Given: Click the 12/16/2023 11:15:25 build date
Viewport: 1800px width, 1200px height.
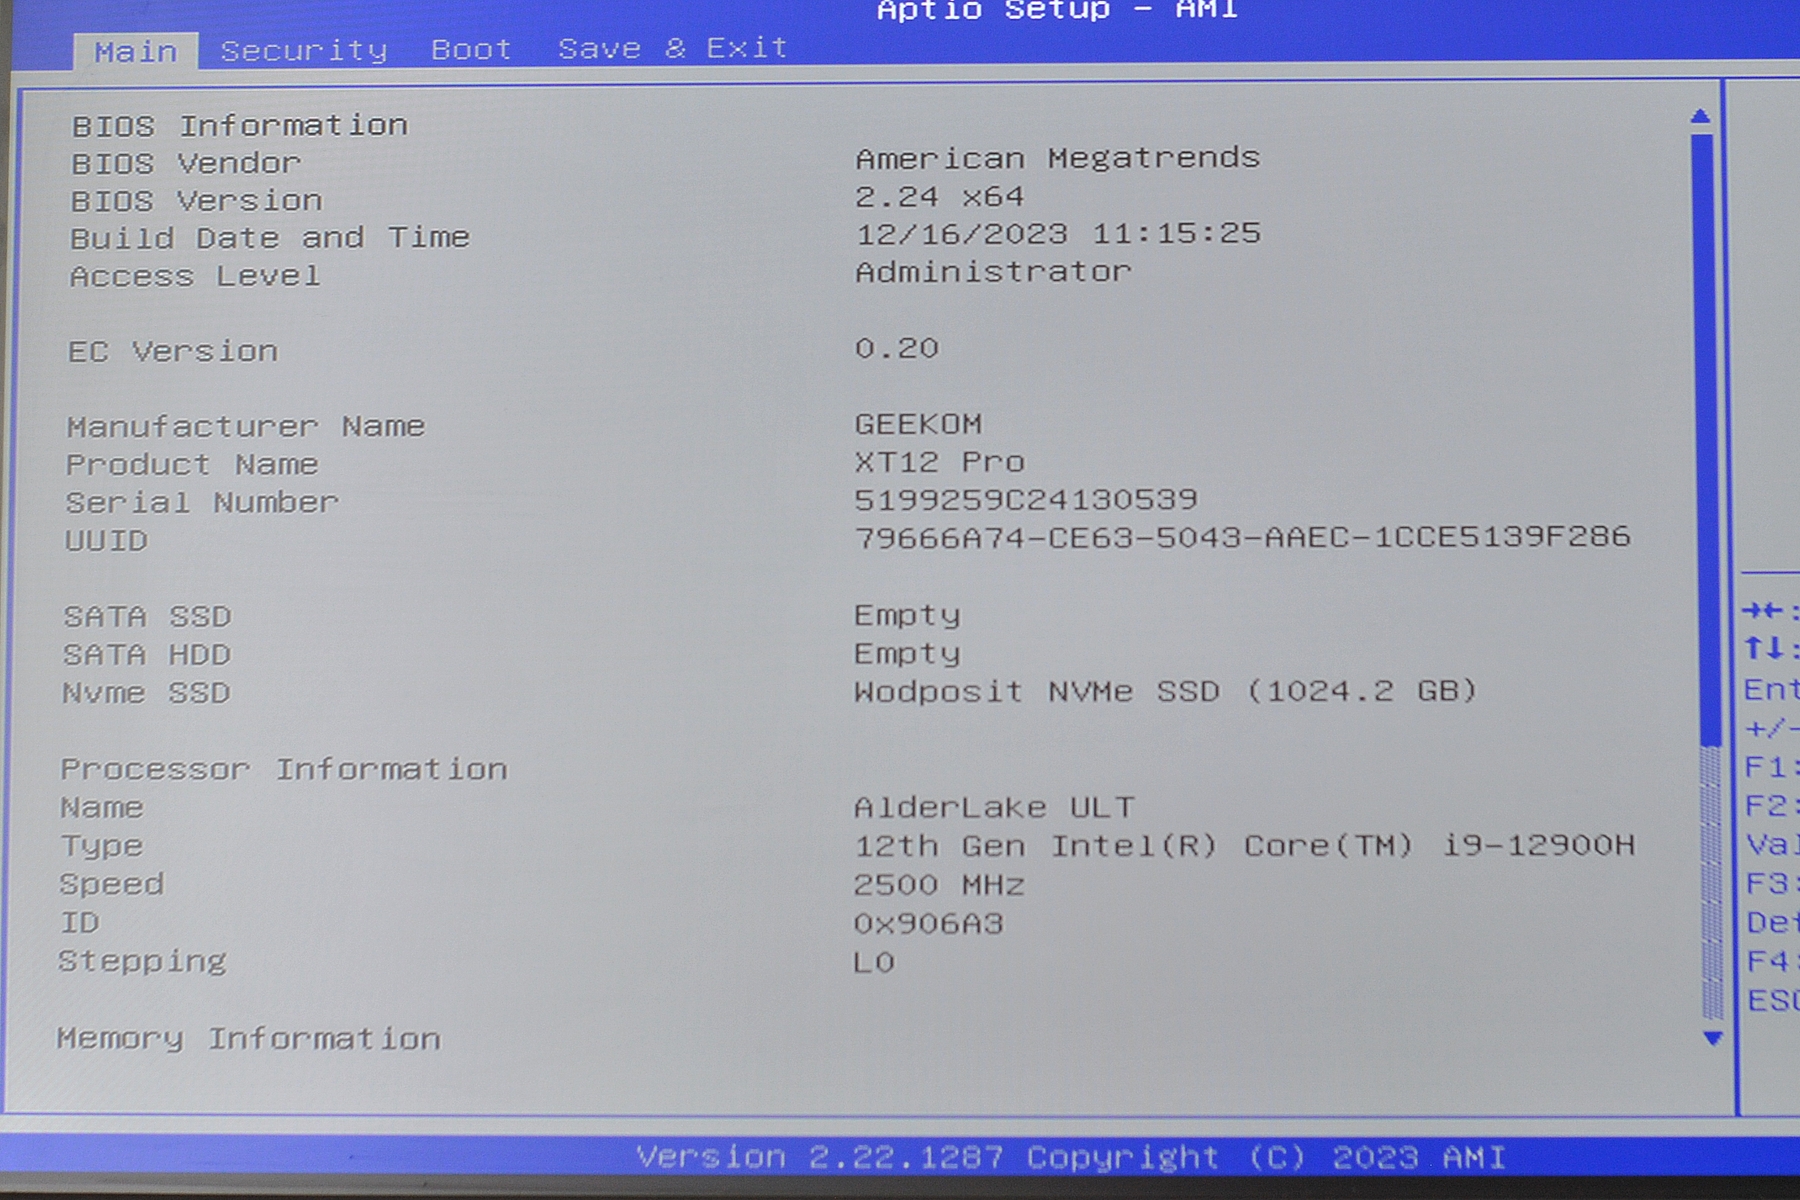Looking at the screenshot, I should [1058, 234].
